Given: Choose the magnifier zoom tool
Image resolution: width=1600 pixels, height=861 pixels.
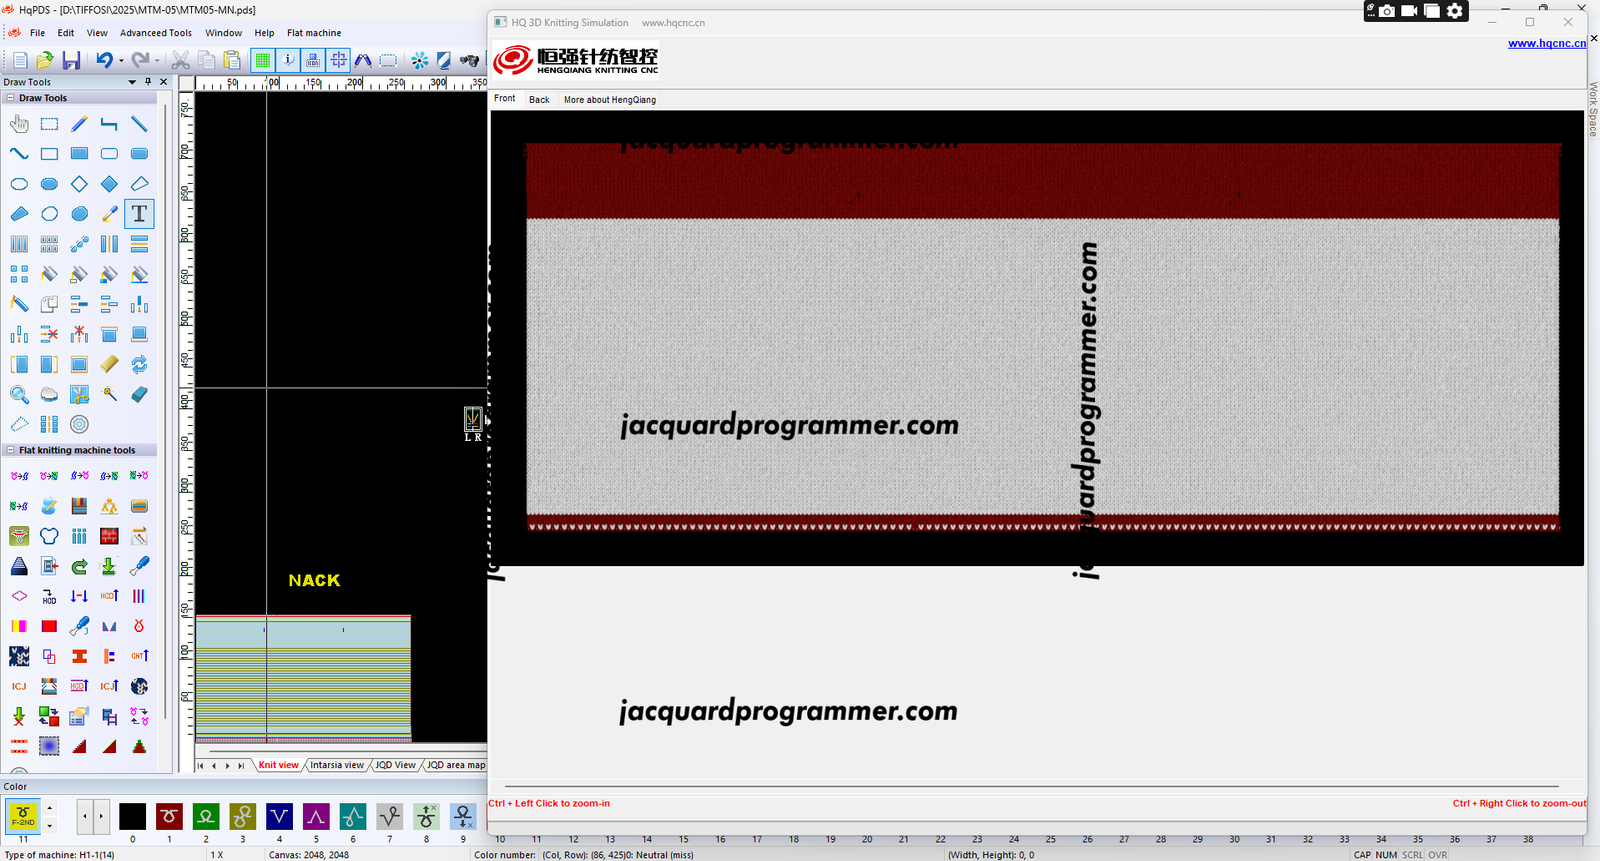Looking at the screenshot, I should 19,395.
